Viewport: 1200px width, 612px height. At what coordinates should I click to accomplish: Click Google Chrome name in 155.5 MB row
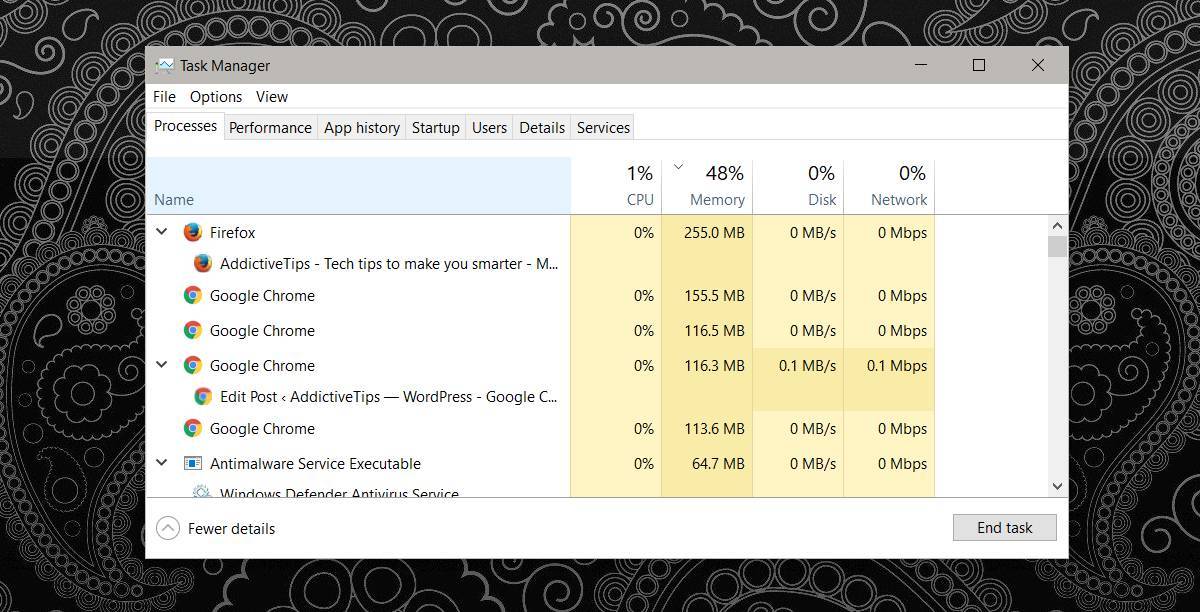pos(262,295)
